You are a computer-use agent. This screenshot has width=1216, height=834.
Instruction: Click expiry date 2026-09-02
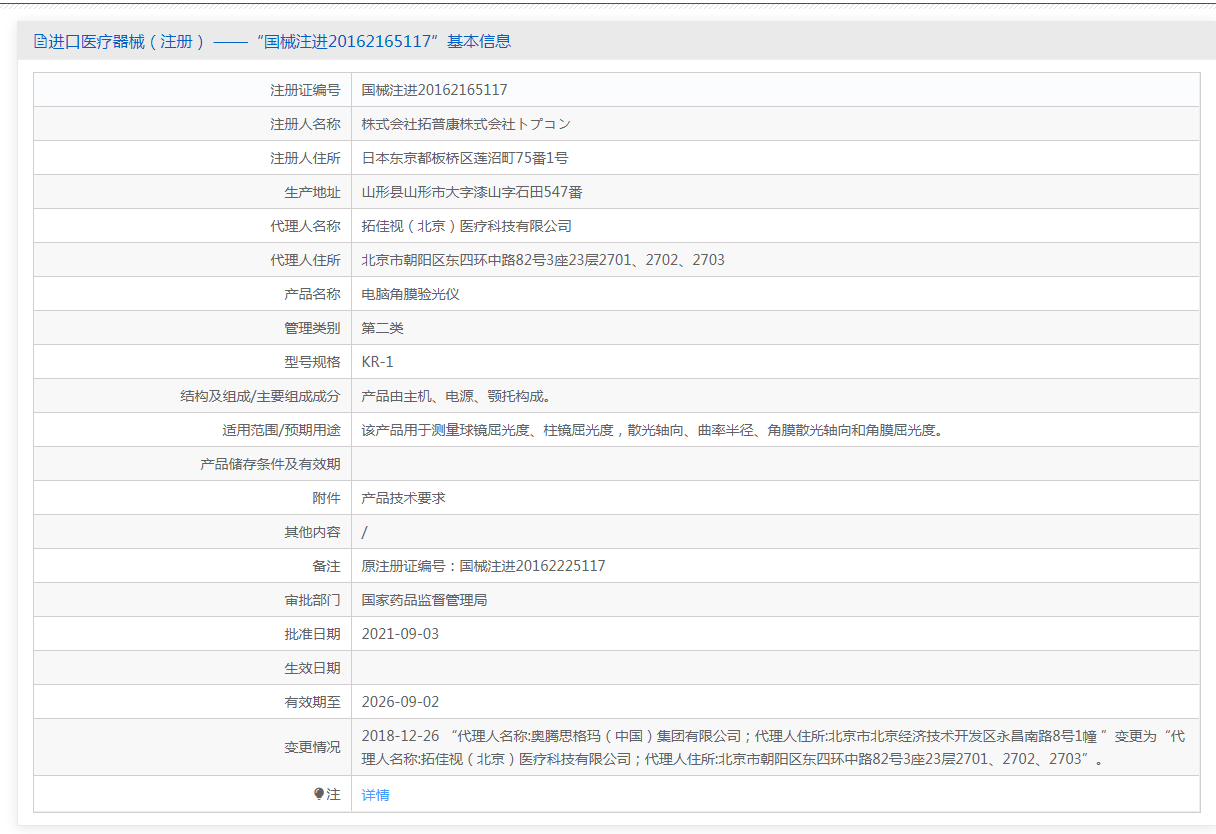400,702
